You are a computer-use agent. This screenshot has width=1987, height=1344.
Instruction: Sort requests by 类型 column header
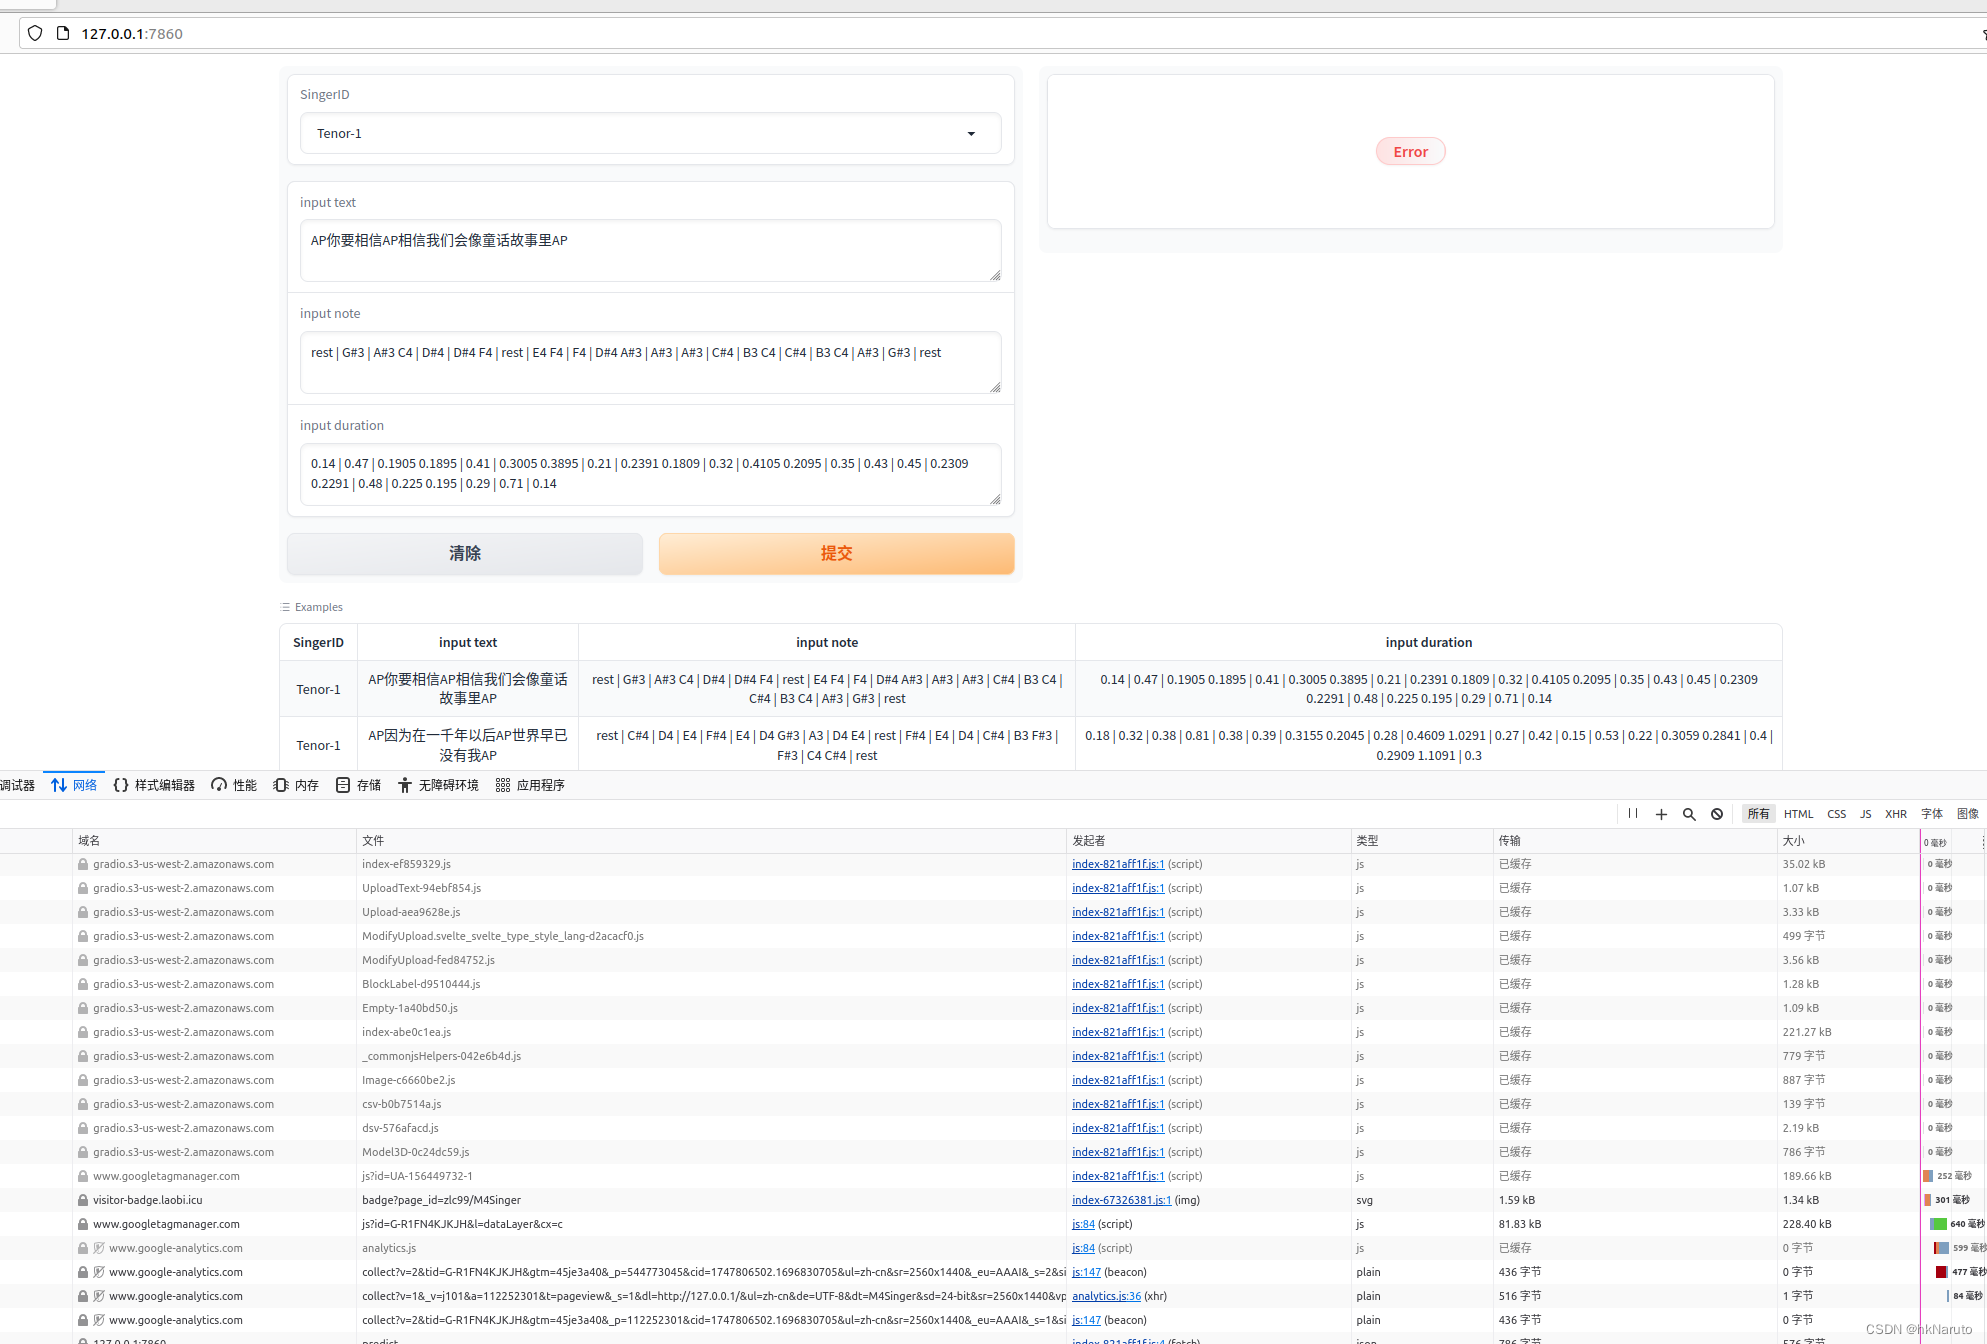tap(1367, 840)
